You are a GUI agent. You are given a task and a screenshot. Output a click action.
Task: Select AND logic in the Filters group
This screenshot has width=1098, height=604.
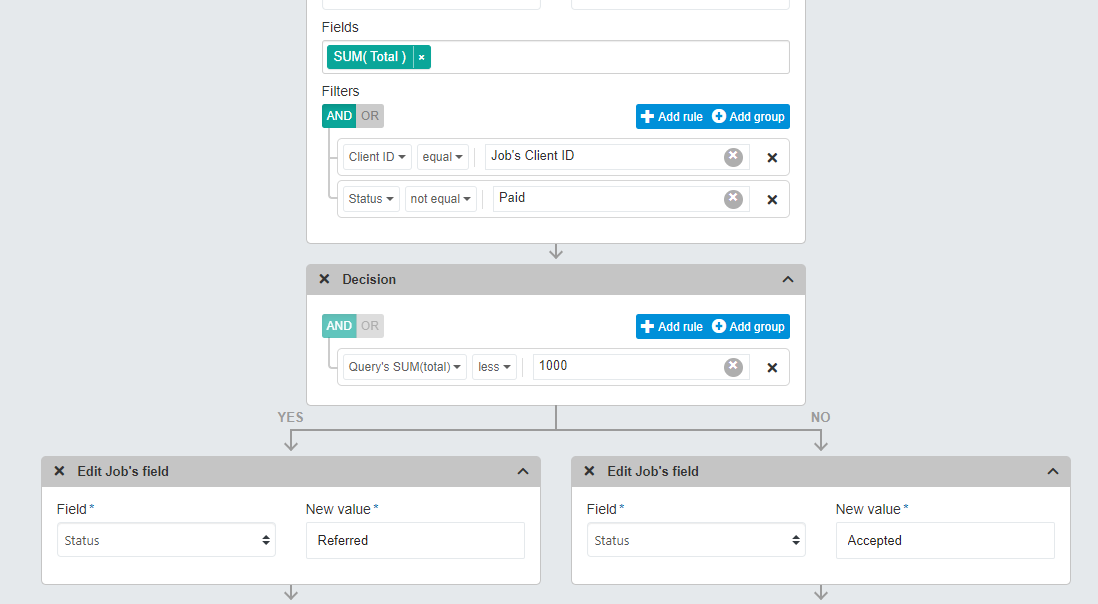point(339,115)
